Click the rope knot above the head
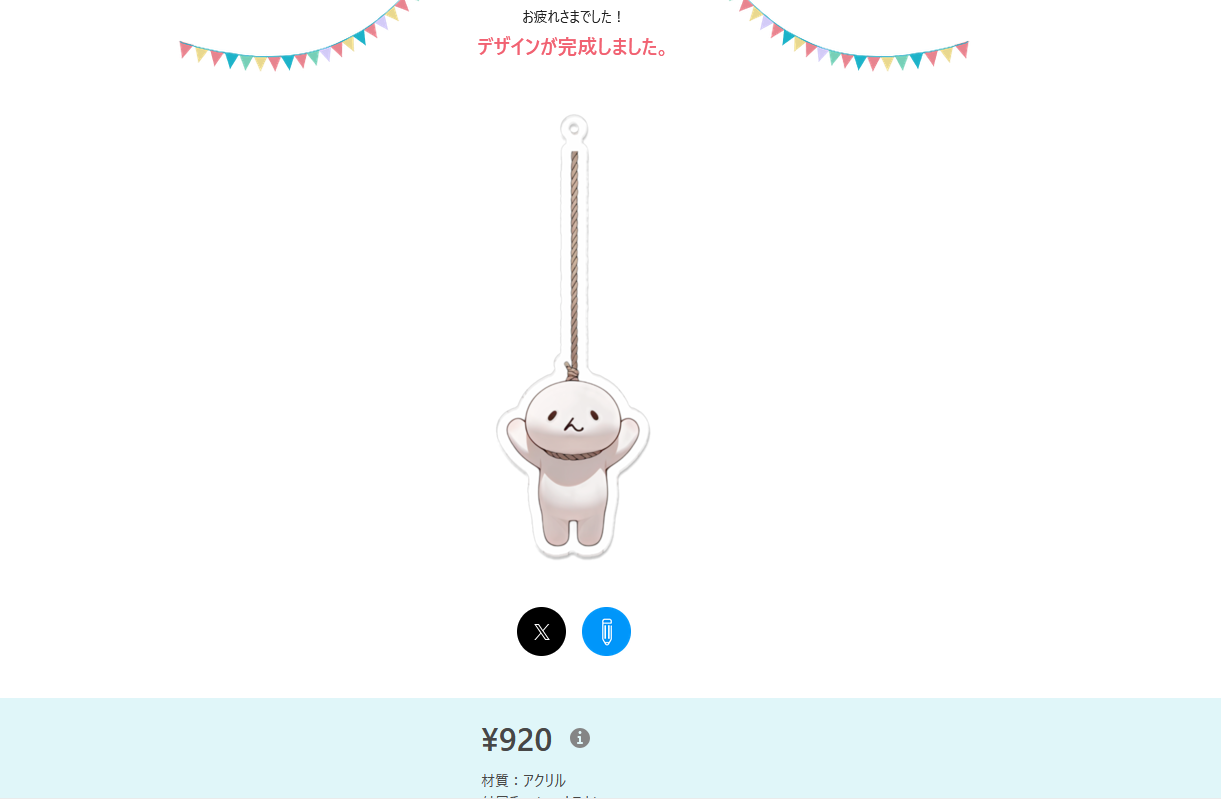The height and width of the screenshot is (807, 1221). [x=571, y=371]
